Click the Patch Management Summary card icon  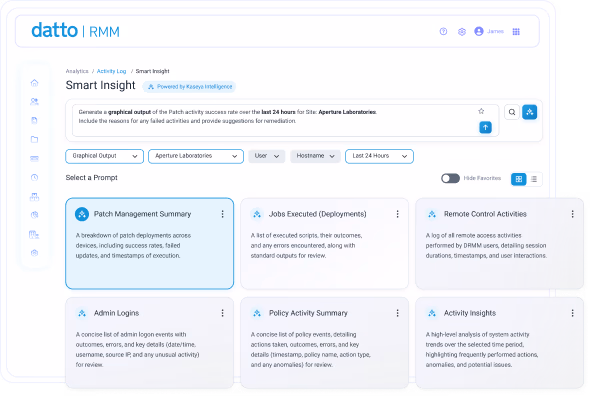[x=82, y=214]
